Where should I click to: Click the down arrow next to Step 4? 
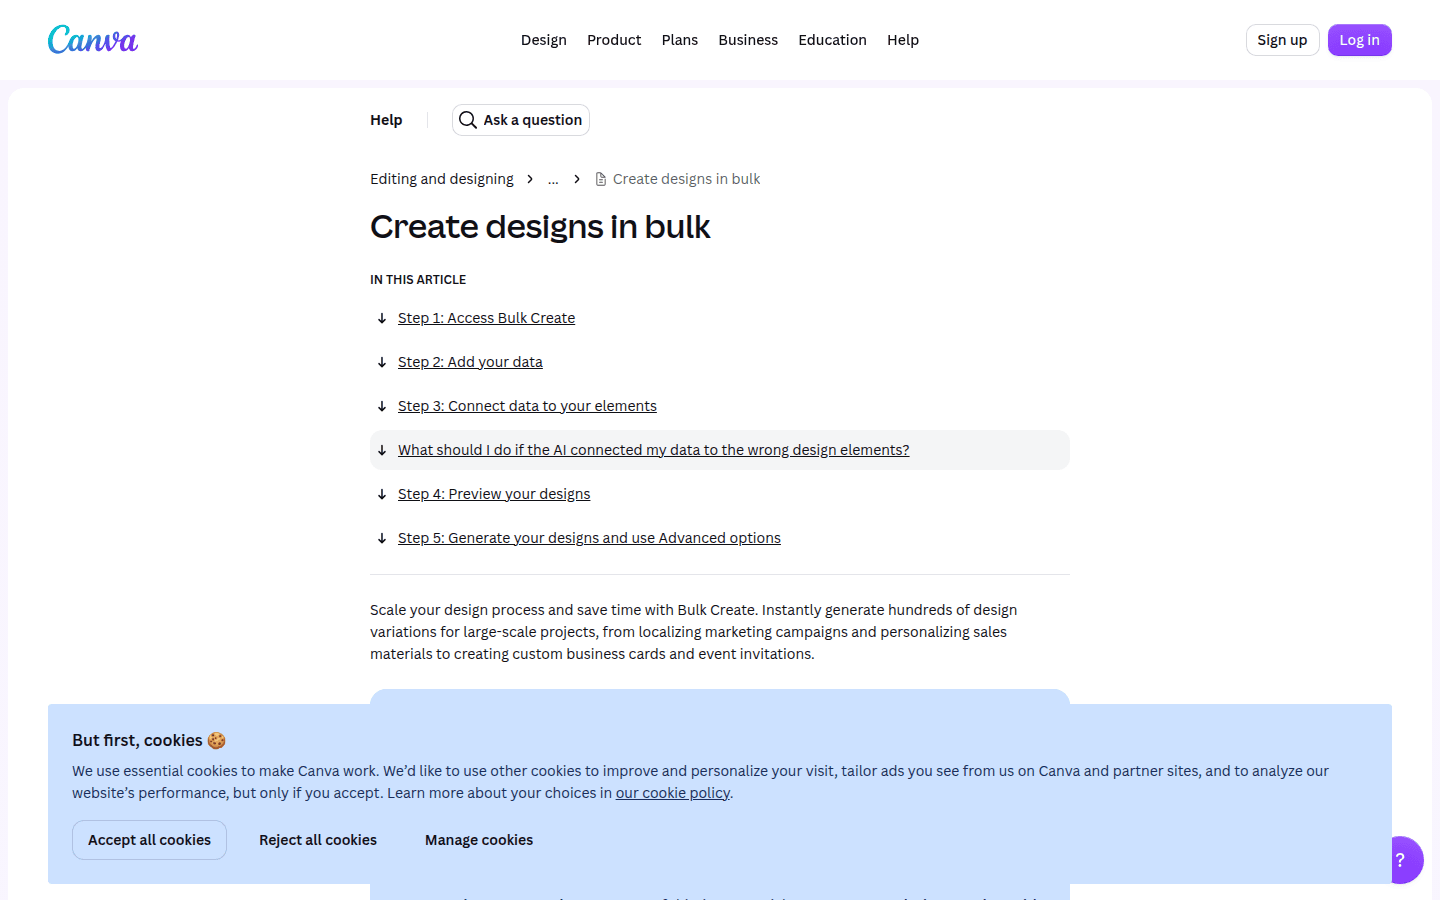click(382, 494)
